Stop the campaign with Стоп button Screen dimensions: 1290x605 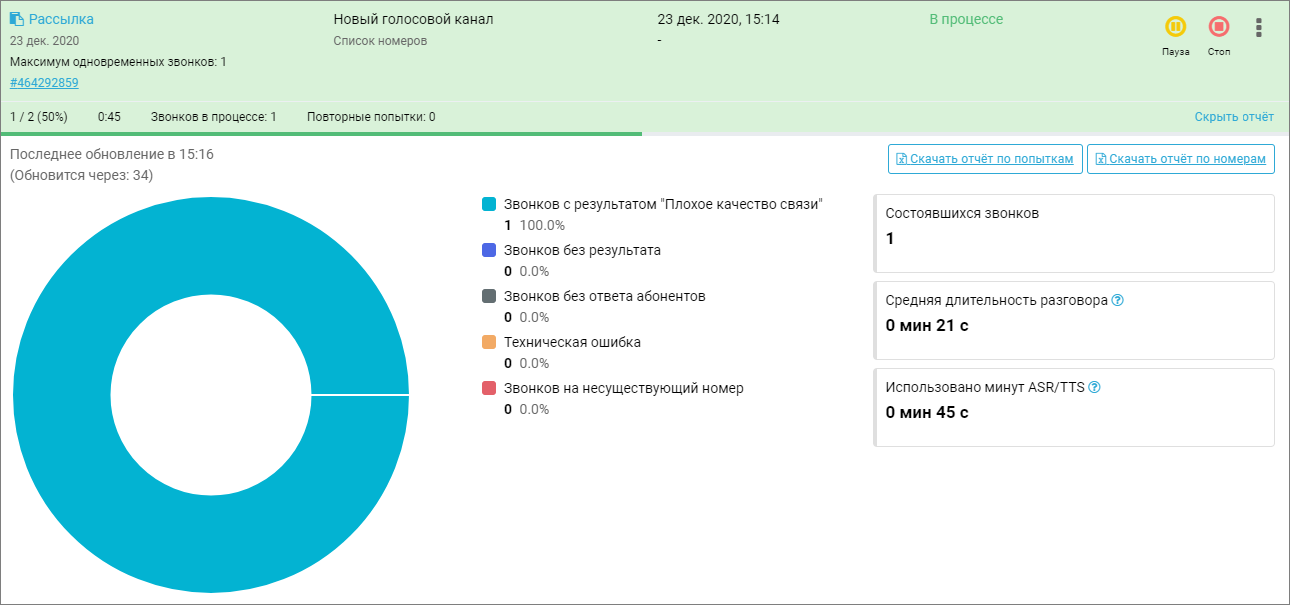point(1218,27)
